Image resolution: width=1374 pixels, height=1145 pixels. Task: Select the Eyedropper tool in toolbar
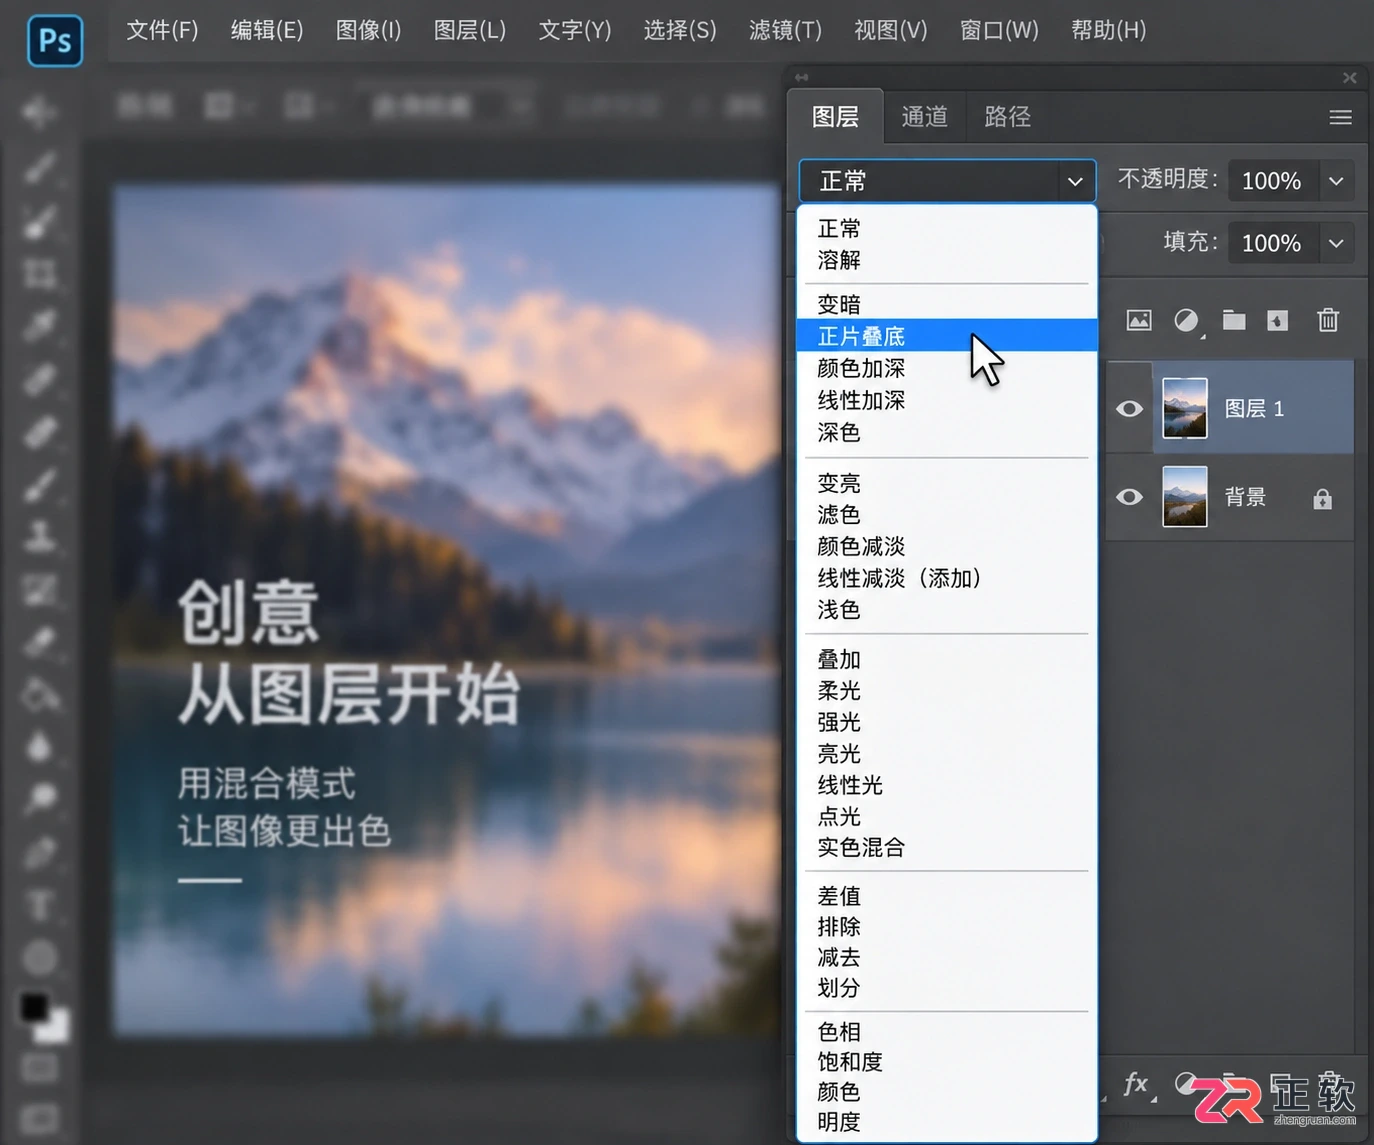pyautogui.click(x=40, y=326)
